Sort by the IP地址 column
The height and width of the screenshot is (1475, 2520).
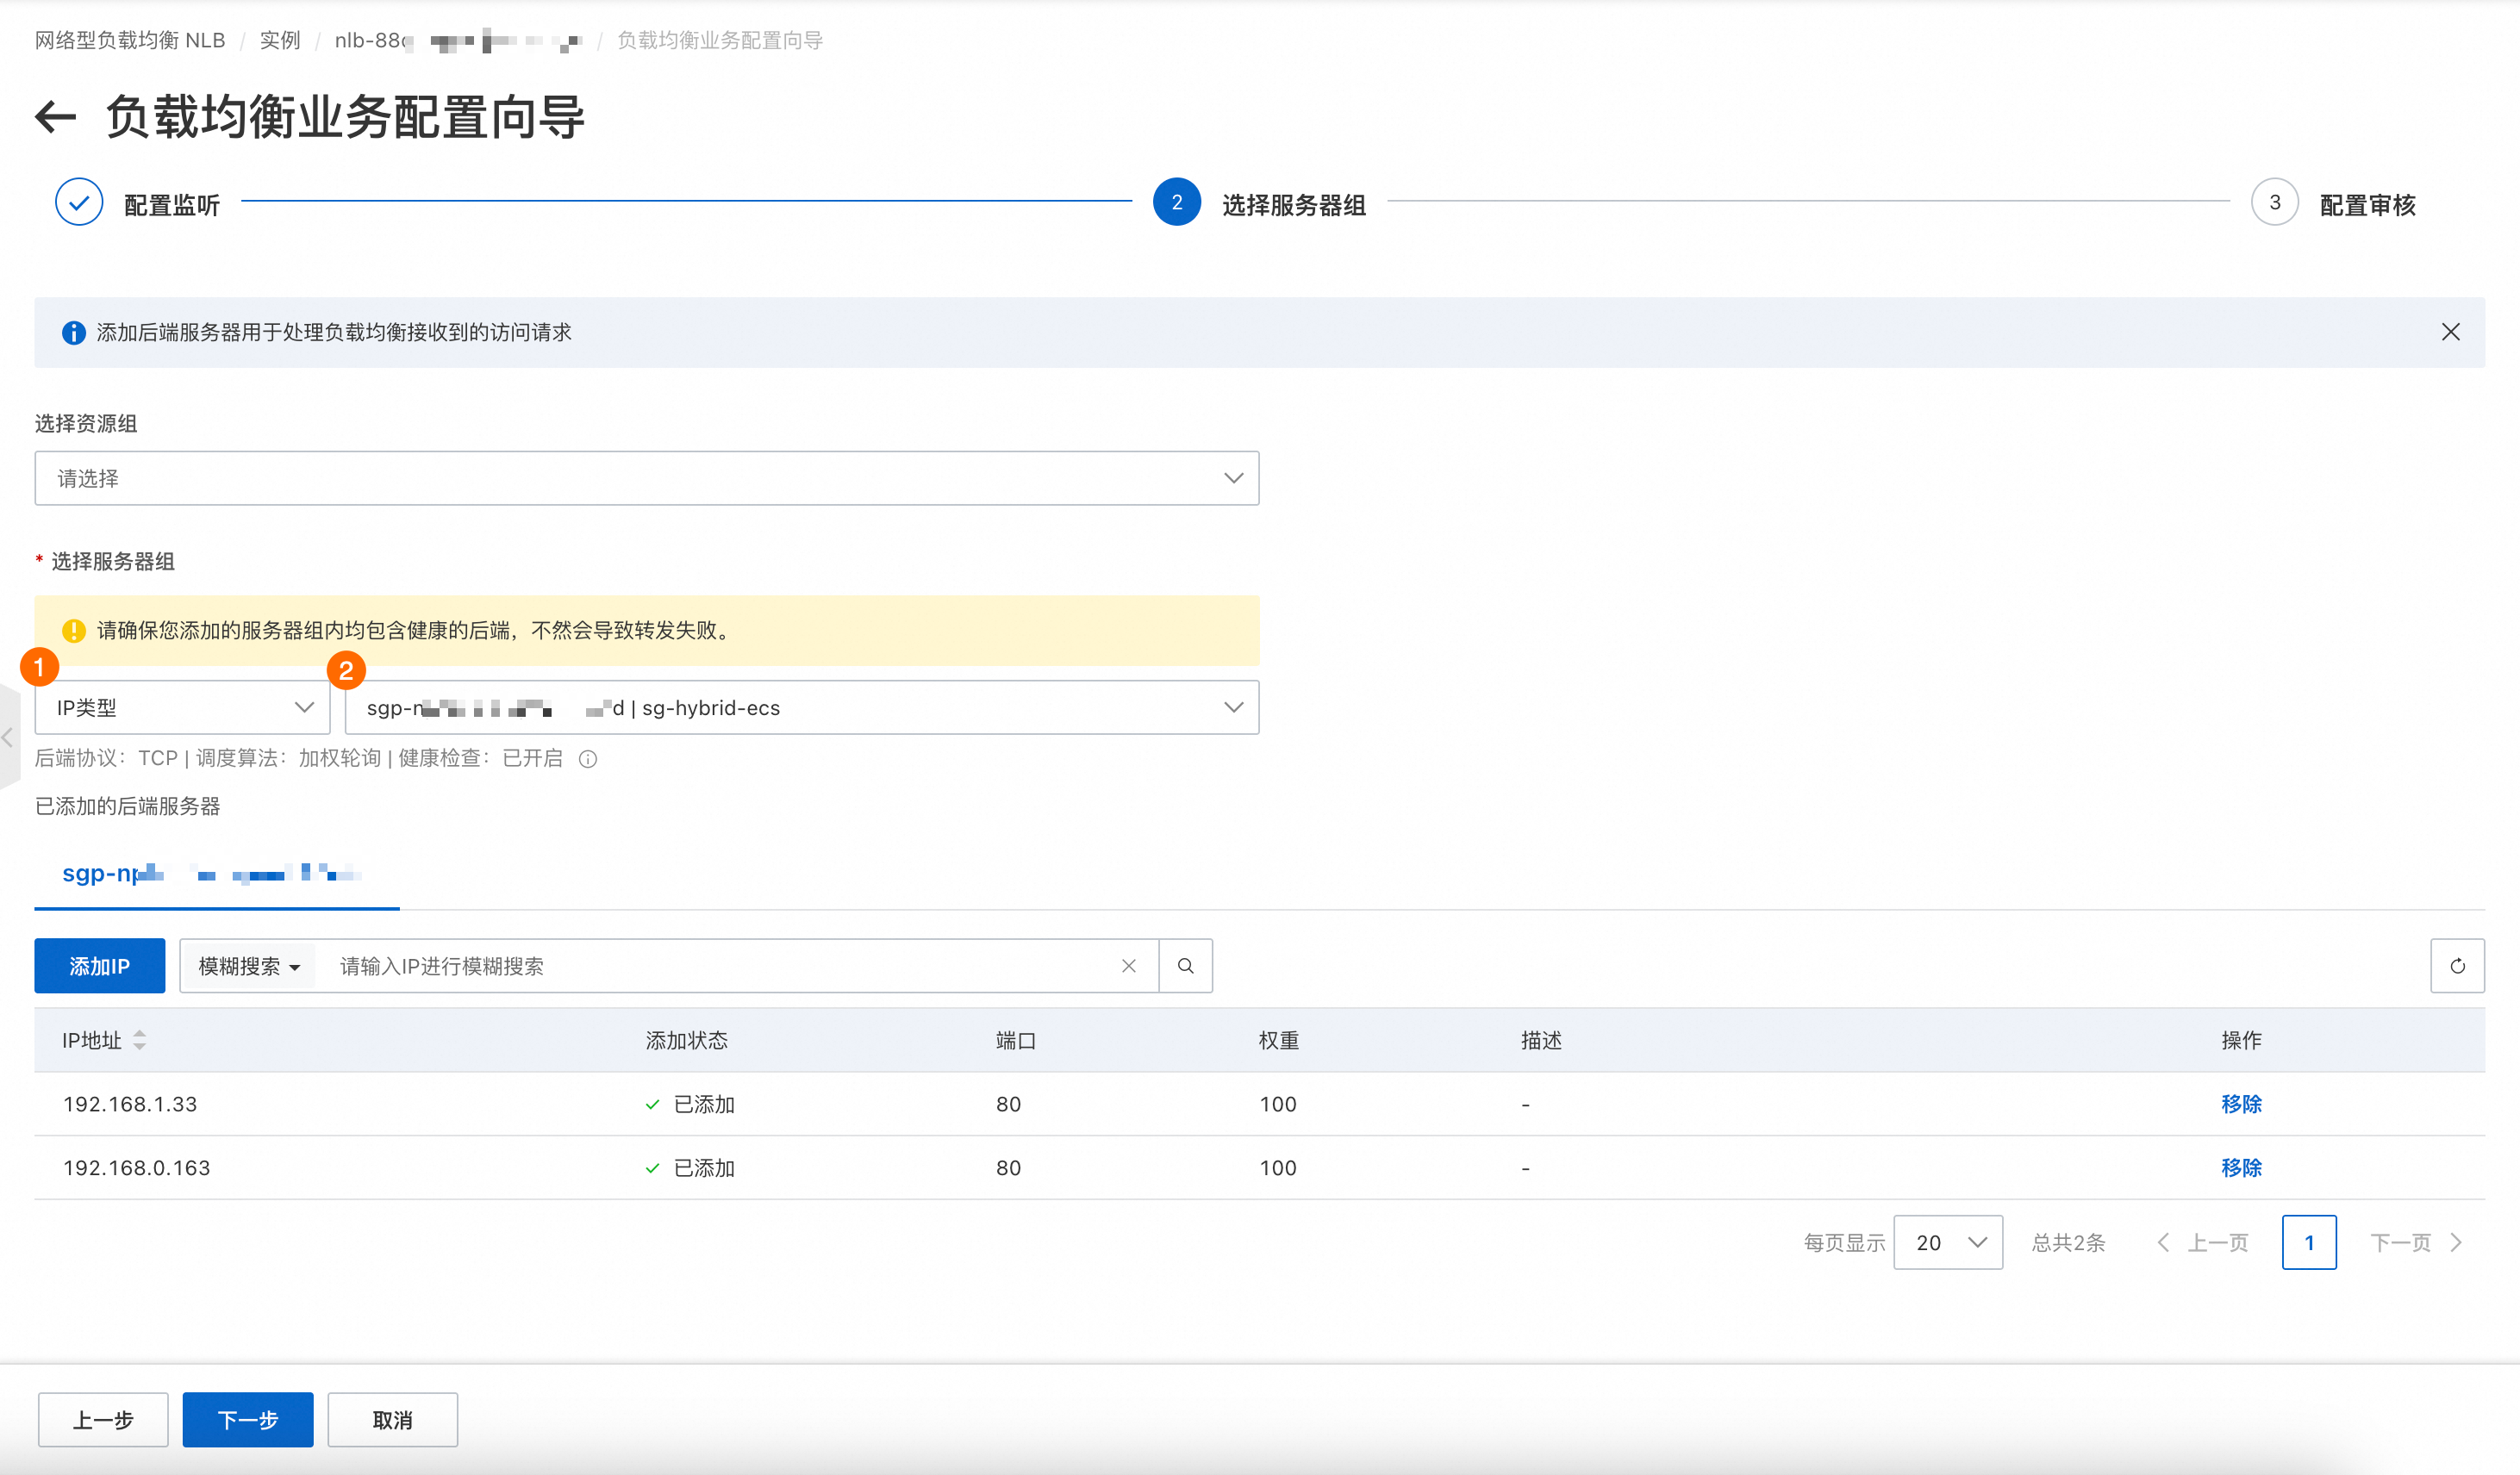pos(140,1040)
